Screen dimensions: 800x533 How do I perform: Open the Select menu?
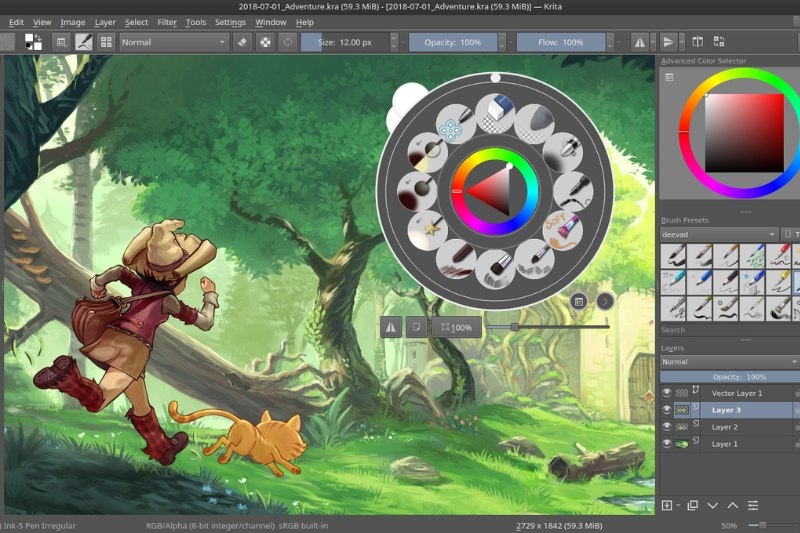(x=136, y=22)
